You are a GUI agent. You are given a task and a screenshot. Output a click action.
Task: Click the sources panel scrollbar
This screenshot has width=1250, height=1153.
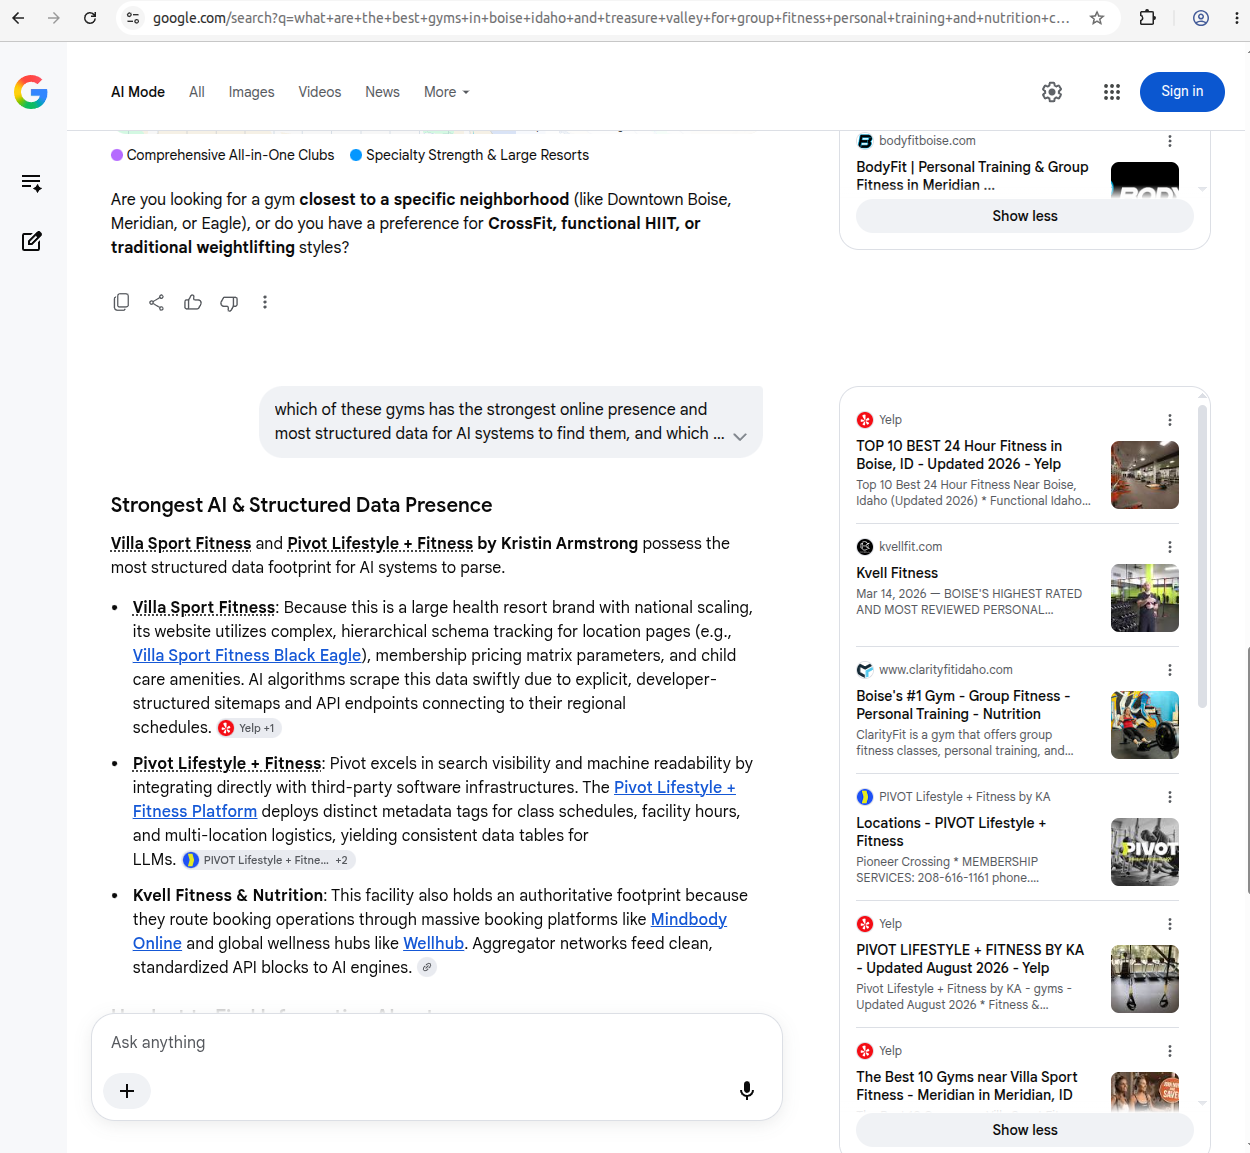point(1202,557)
